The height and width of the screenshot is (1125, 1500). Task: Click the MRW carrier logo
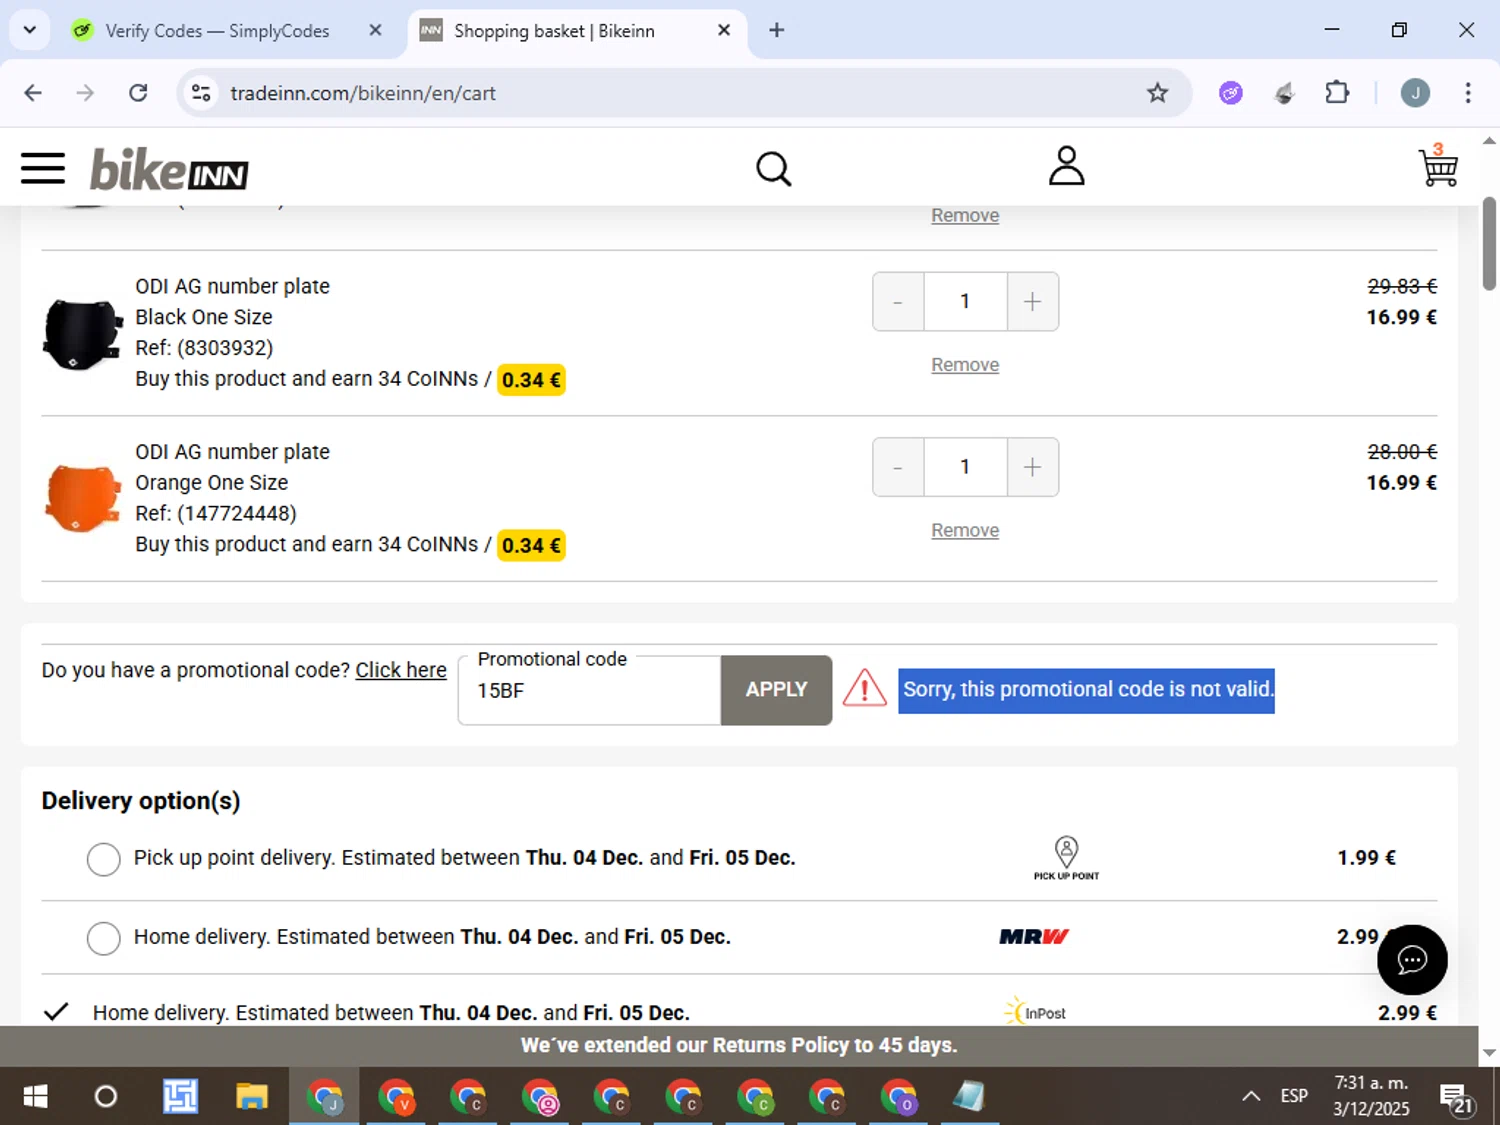1034,937
